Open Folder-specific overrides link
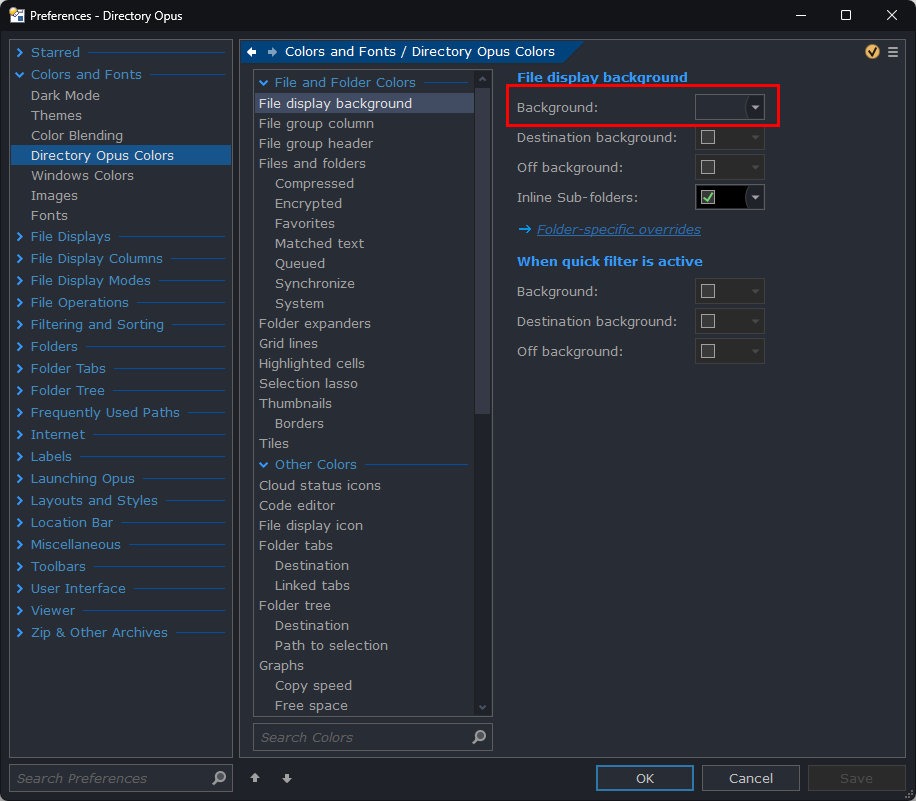Viewport: 916px width, 801px height. [x=619, y=230]
